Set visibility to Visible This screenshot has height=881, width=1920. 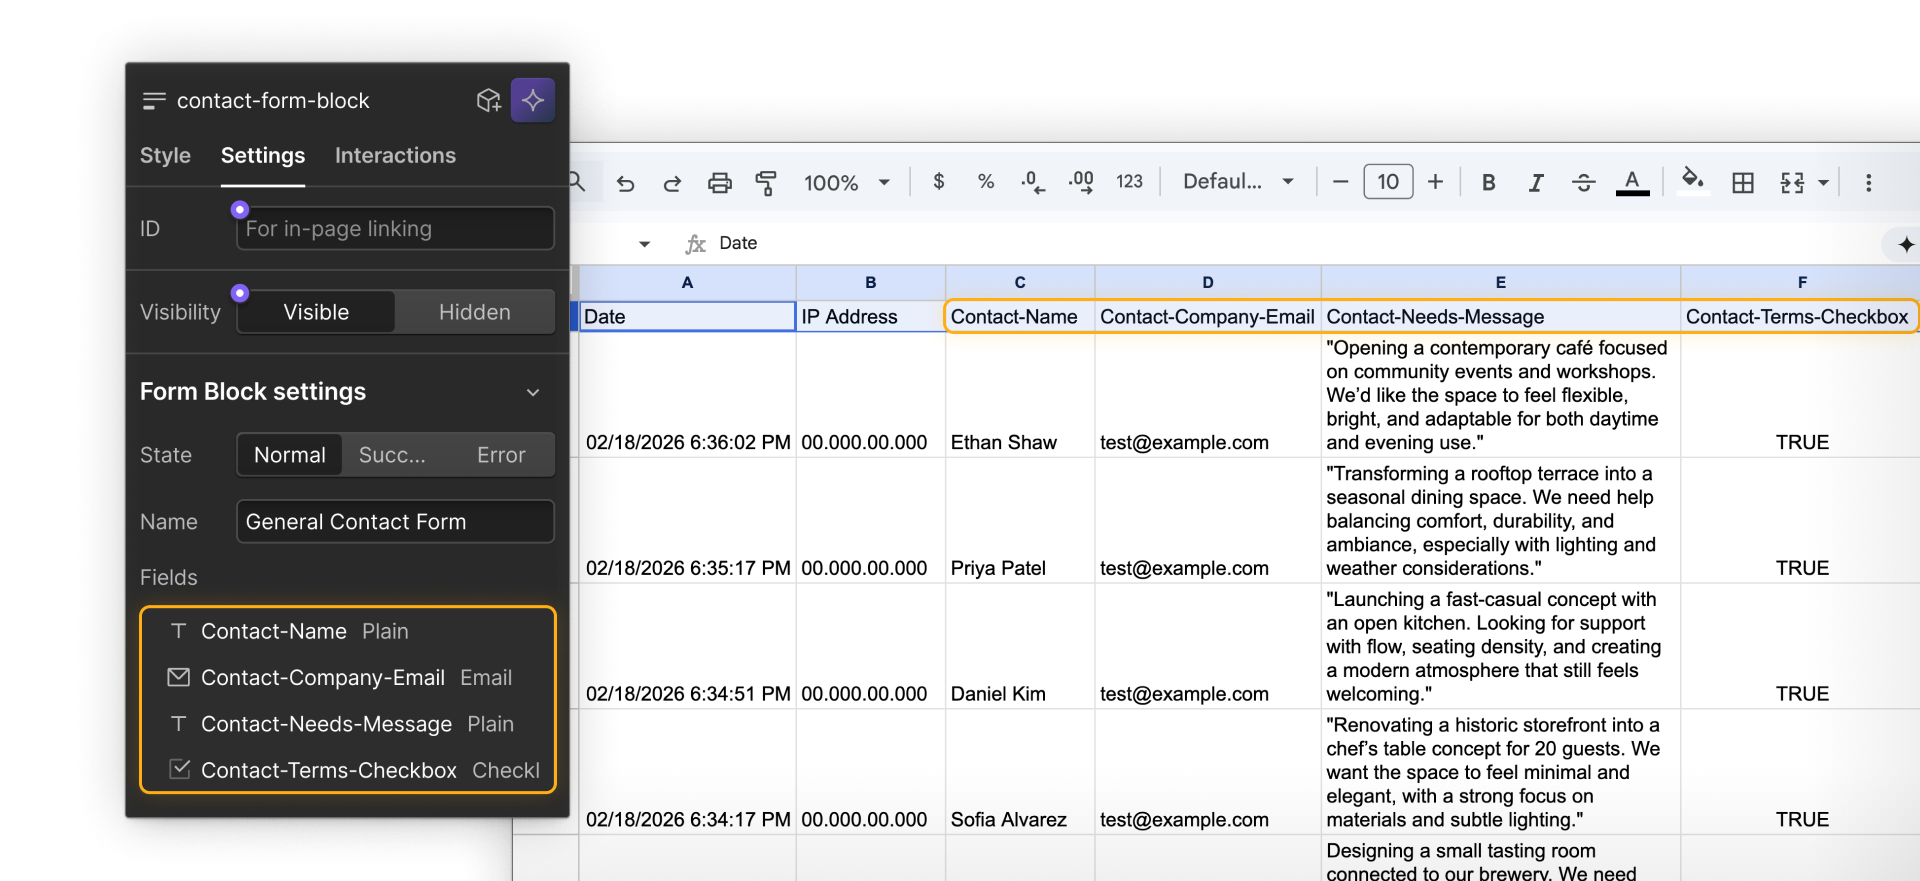pos(316,312)
